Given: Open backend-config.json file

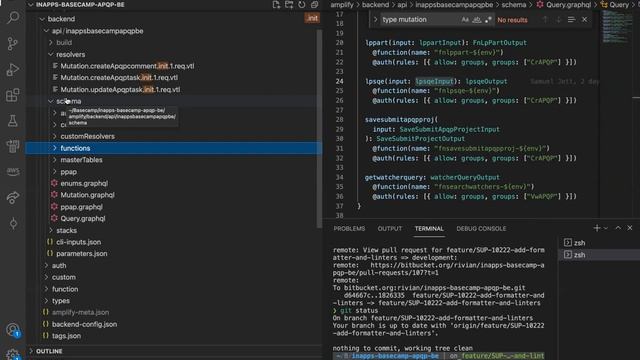Looking at the screenshot, I should [x=174, y=324].
